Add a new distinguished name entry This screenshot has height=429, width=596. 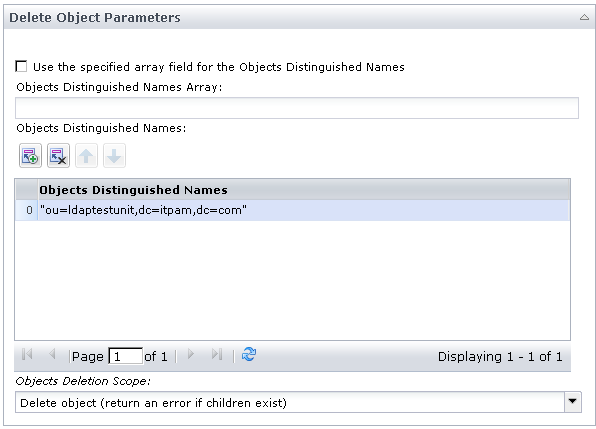click(x=30, y=155)
